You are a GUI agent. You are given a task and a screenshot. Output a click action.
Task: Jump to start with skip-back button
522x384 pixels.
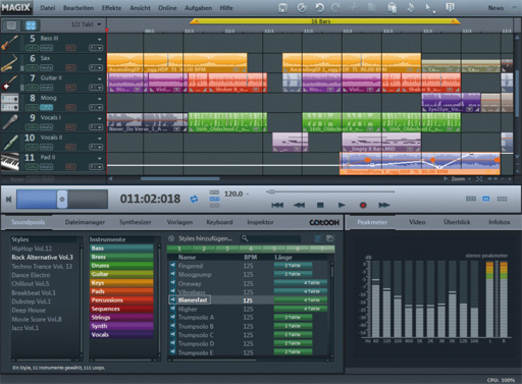tap(277, 205)
